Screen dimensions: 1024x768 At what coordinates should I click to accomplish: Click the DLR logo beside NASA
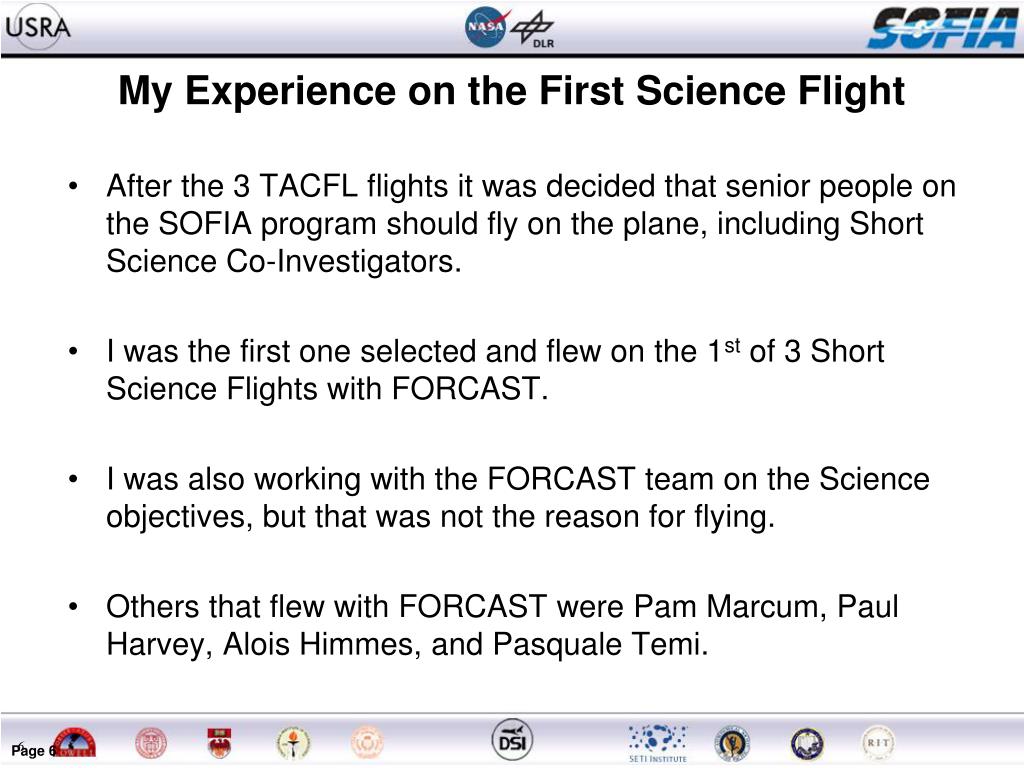(534, 30)
